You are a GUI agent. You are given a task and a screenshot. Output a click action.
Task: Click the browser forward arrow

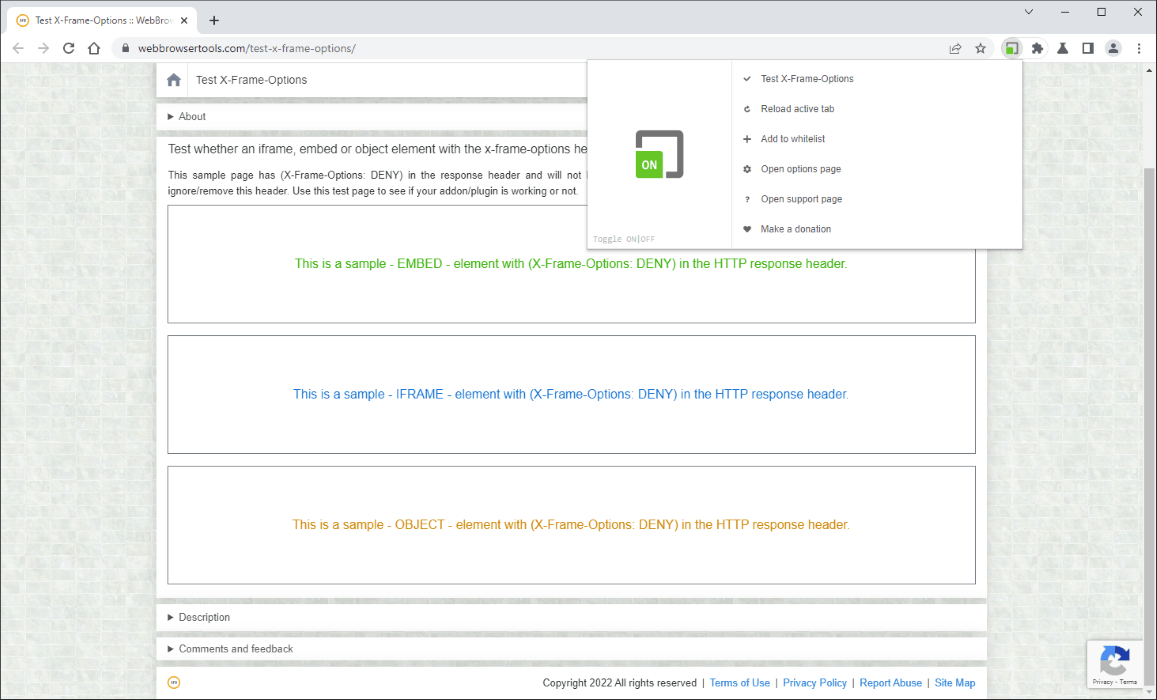click(44, 48)
